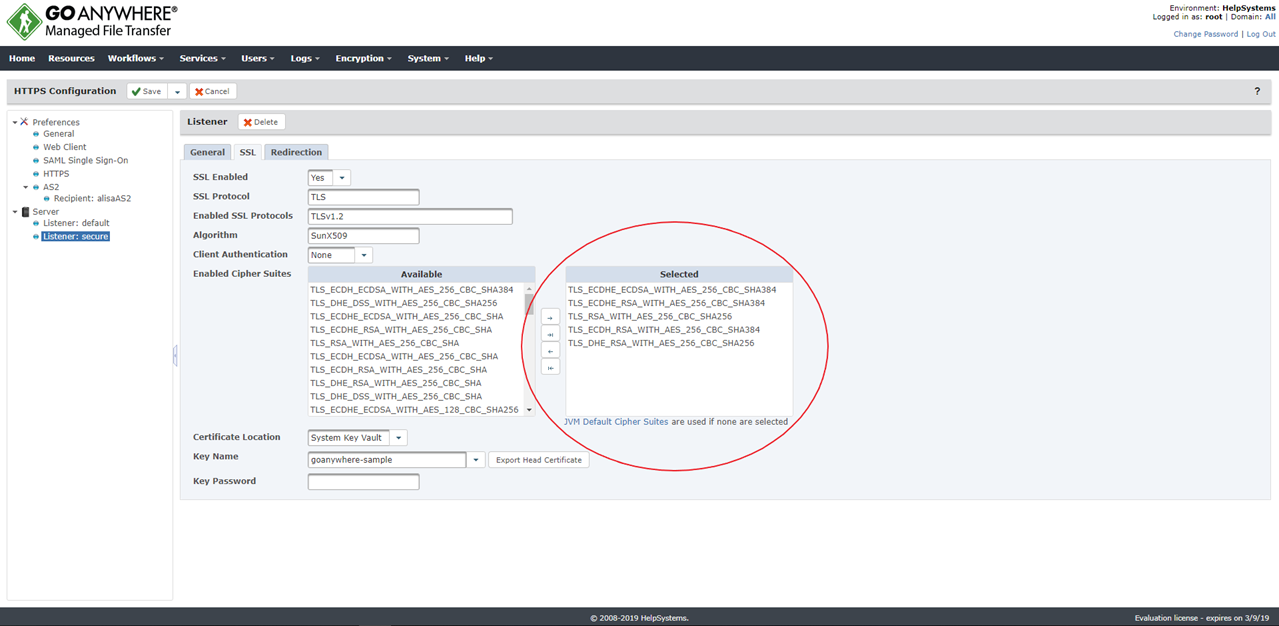This screenshot has width=1279, height=626.
Task: Select Recipient: alisaAS2 tree item
Action: 92,198
